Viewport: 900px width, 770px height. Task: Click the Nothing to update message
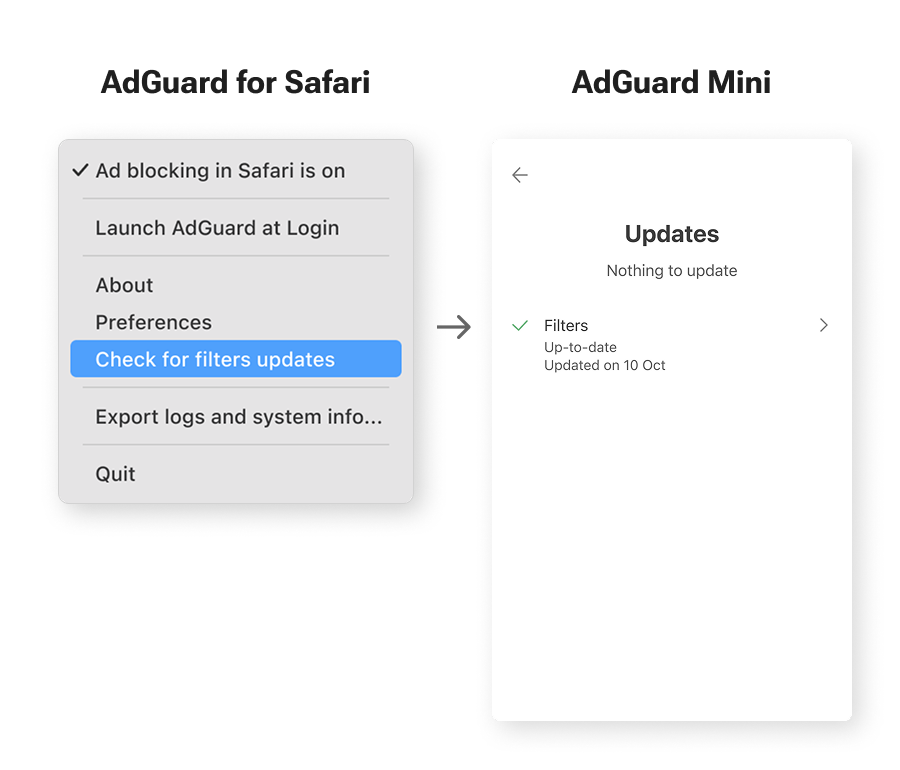(672, 271)
